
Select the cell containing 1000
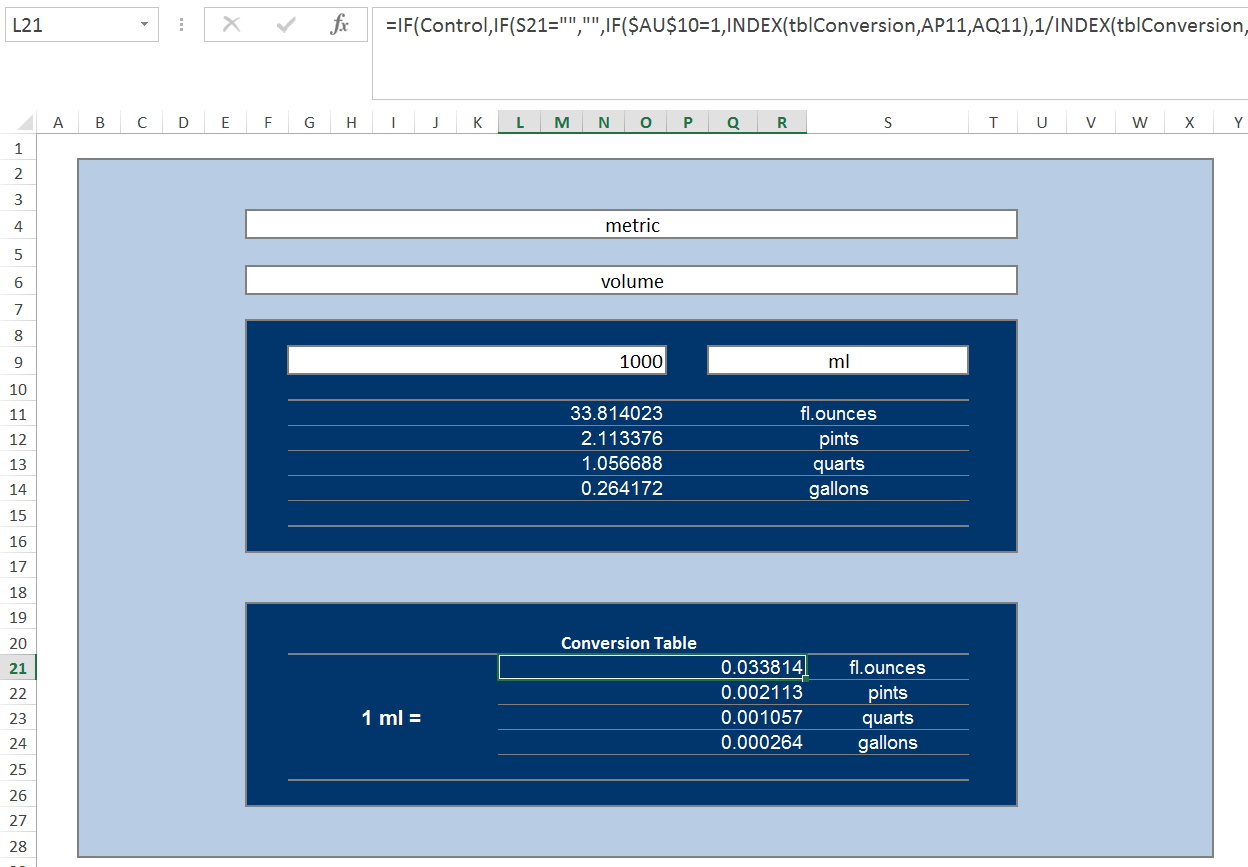(475, 360)
